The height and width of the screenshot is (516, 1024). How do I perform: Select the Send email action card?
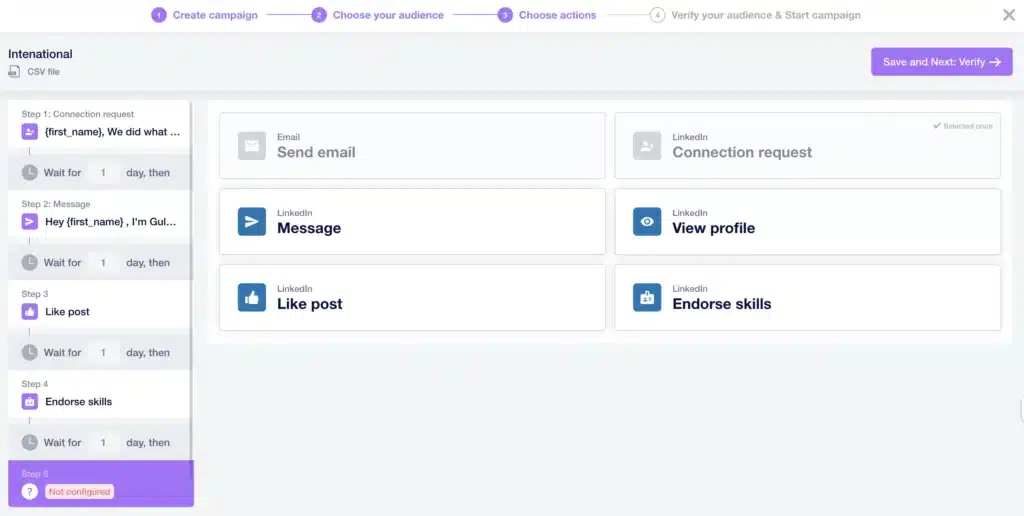point(412,146)
